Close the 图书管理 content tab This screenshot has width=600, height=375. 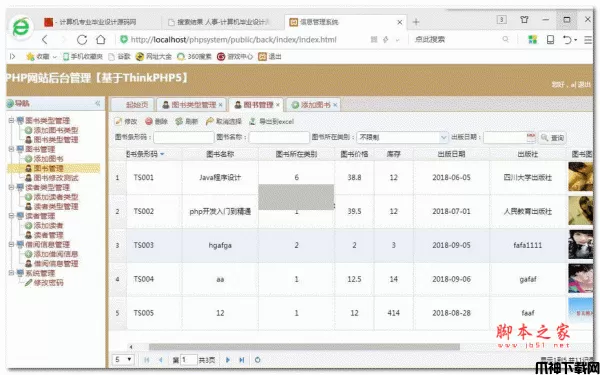(x=278, y=105)
